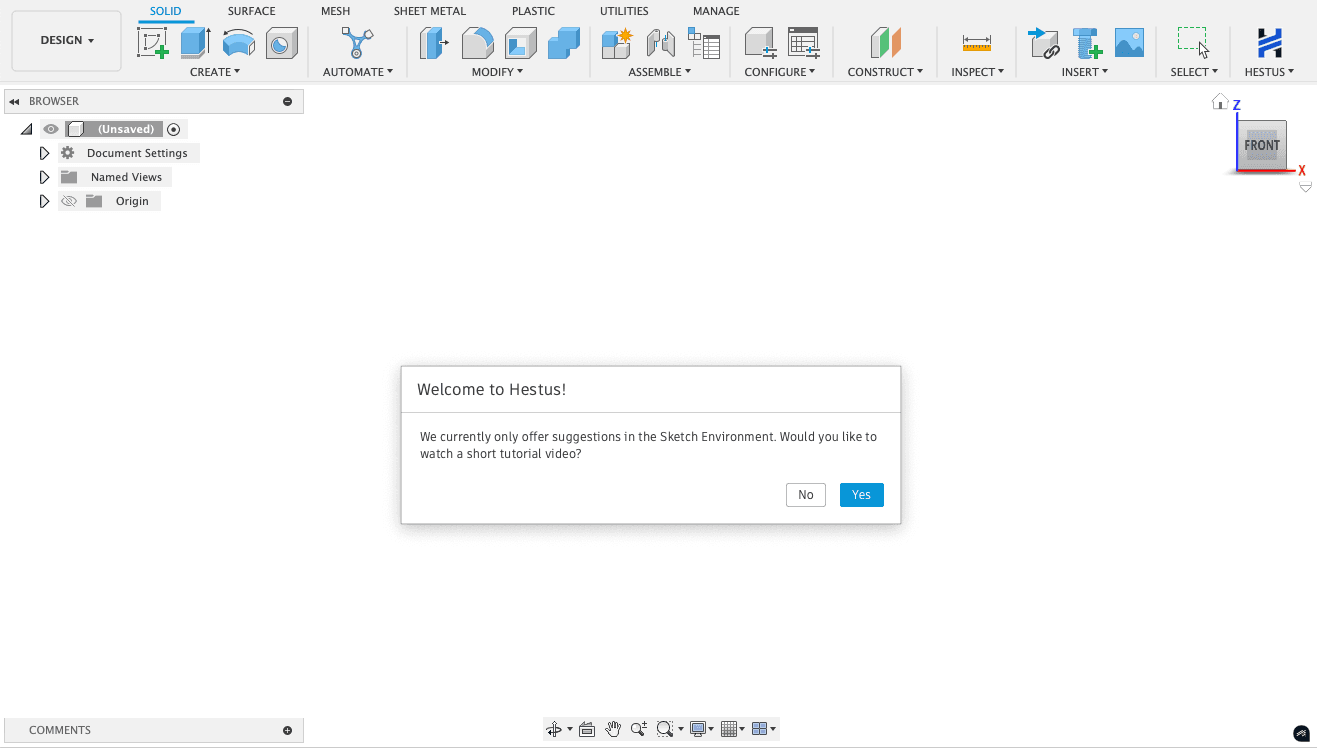Select the Shell tool icon

[521, 43]
